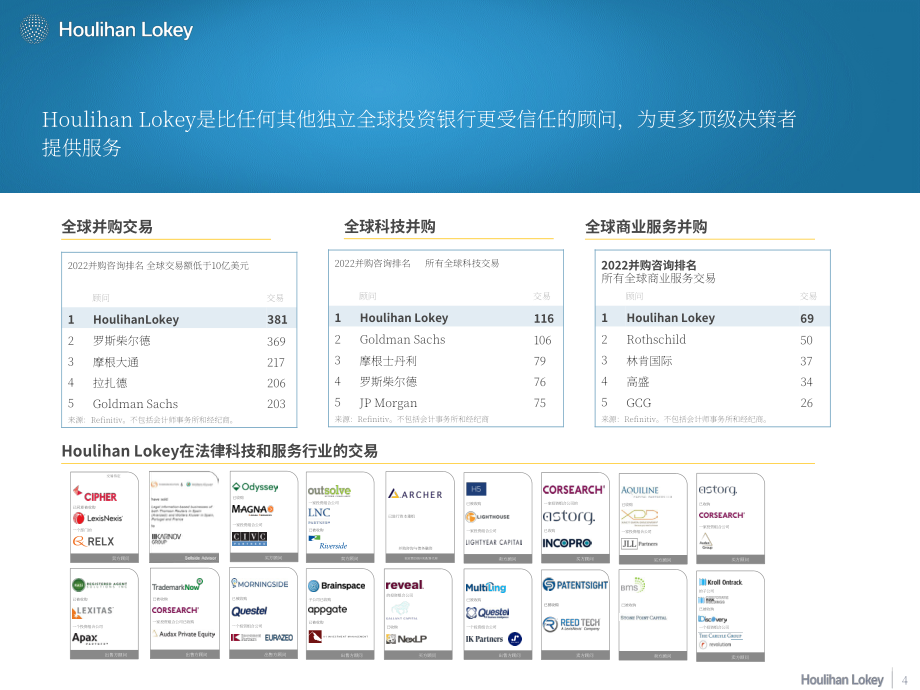Select the Houlihan Lokey row with 116 deals
920x690 pixels.
click(446, 318)
